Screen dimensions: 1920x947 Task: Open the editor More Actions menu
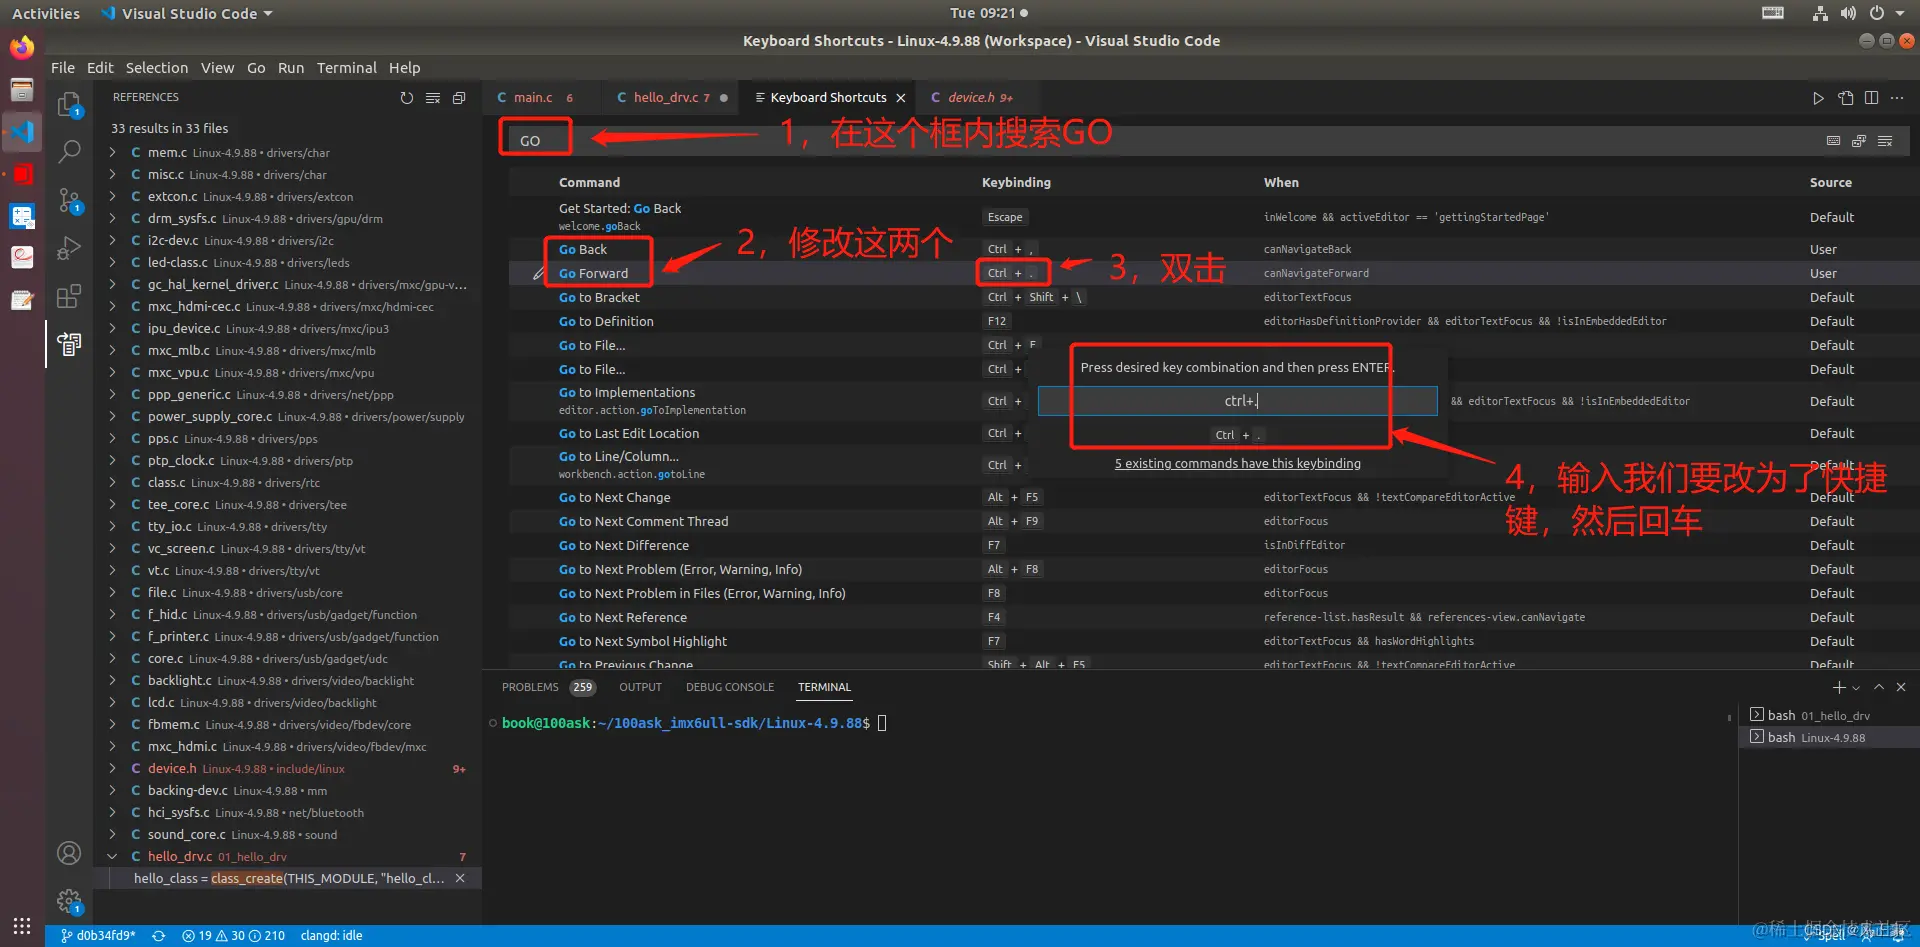pyautogui.click(x=1897, y=98)
